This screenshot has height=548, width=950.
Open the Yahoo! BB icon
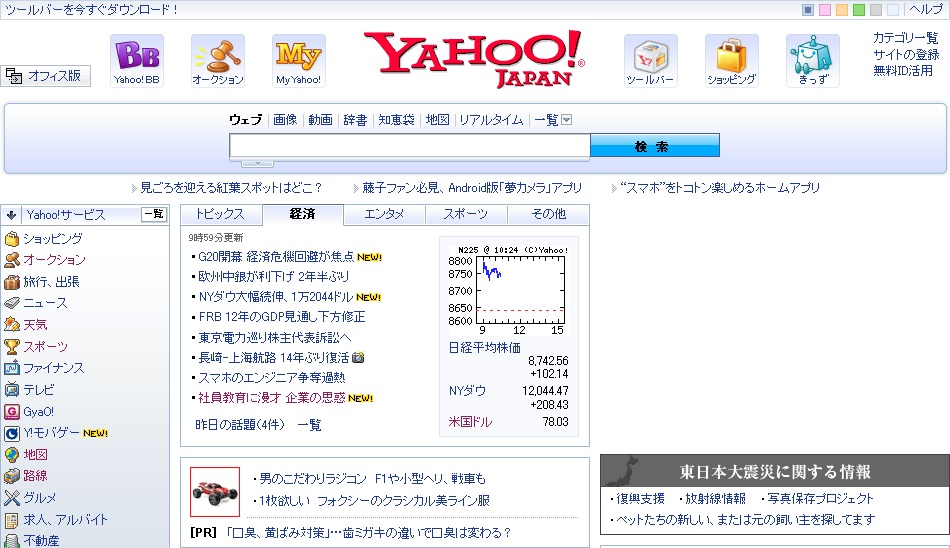(x=137, y=61)
